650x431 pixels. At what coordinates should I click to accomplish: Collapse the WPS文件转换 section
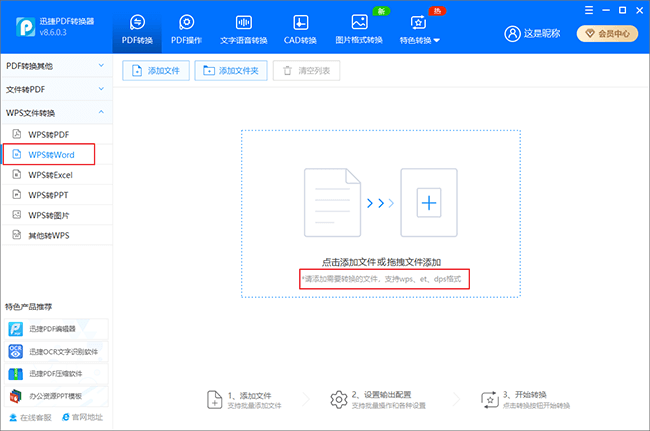coord(56,113)
